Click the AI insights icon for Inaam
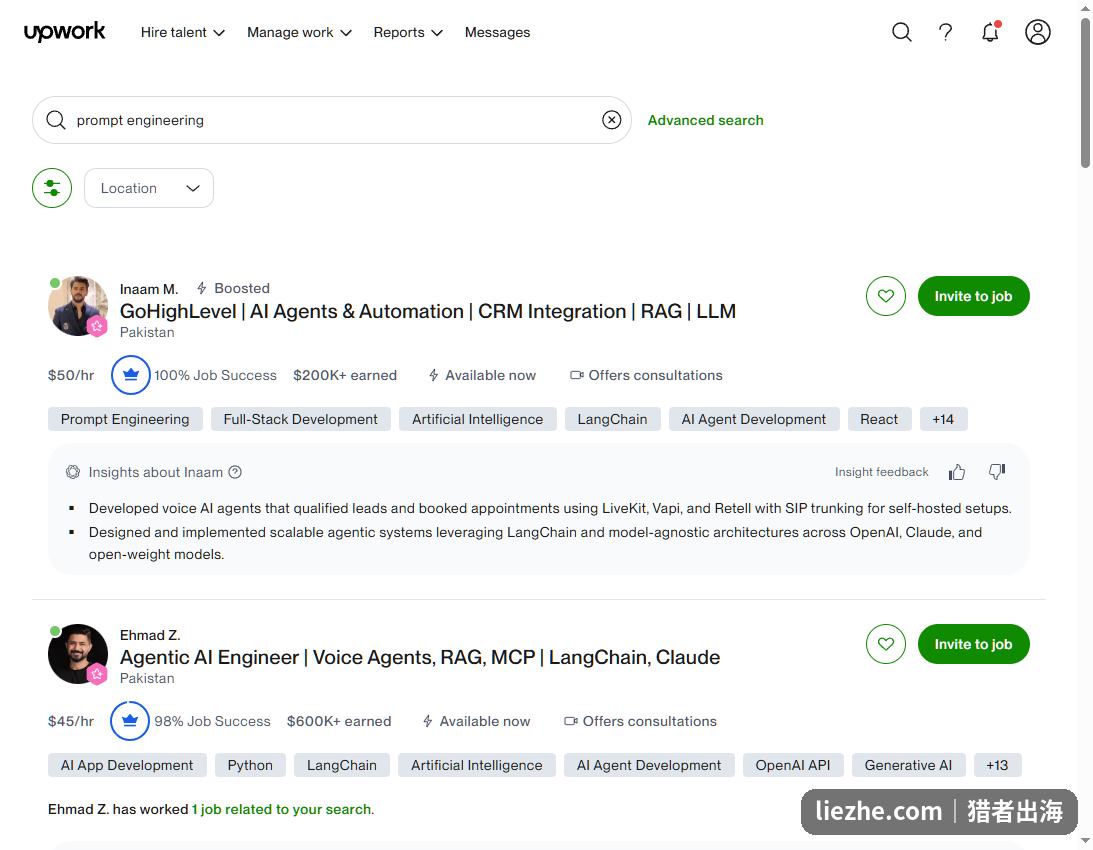1093x850 pixels. coord(72,472)
